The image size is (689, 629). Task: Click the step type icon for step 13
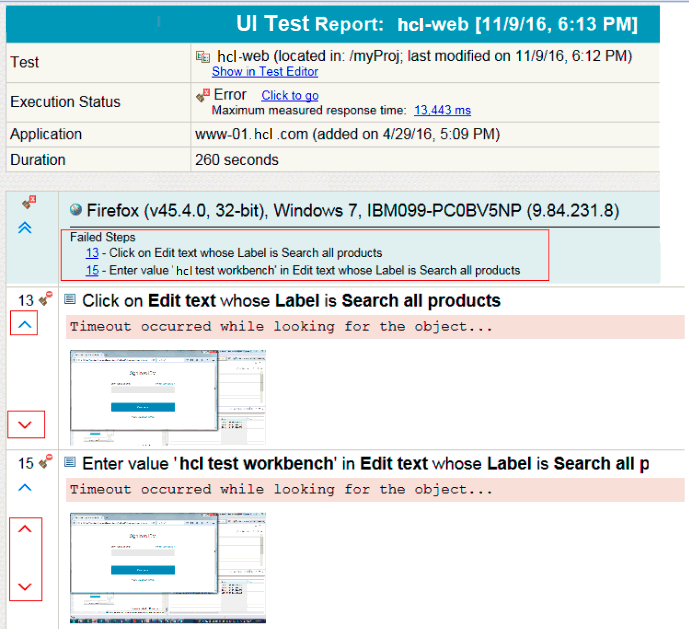coord(70,299)
